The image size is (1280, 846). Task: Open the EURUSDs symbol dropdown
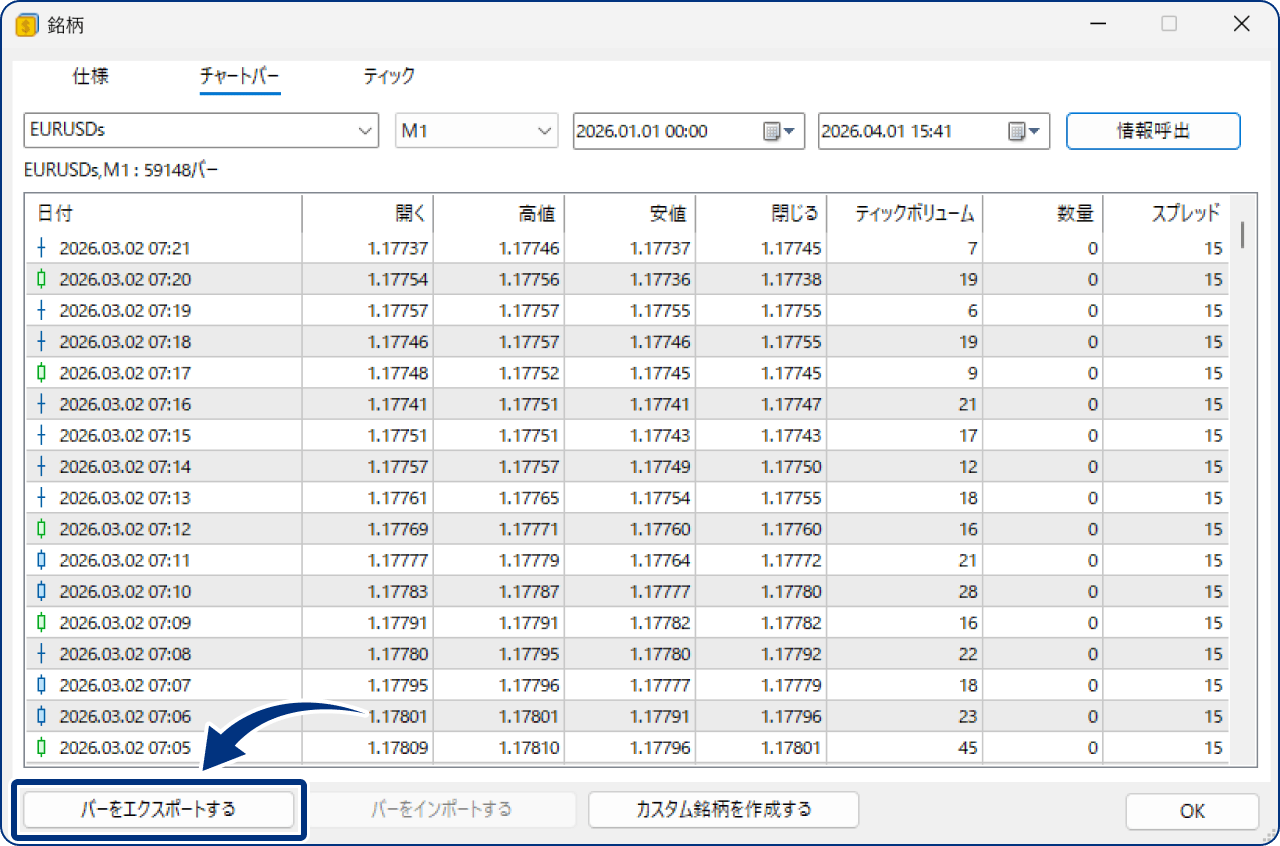click(x=366, y=130)
